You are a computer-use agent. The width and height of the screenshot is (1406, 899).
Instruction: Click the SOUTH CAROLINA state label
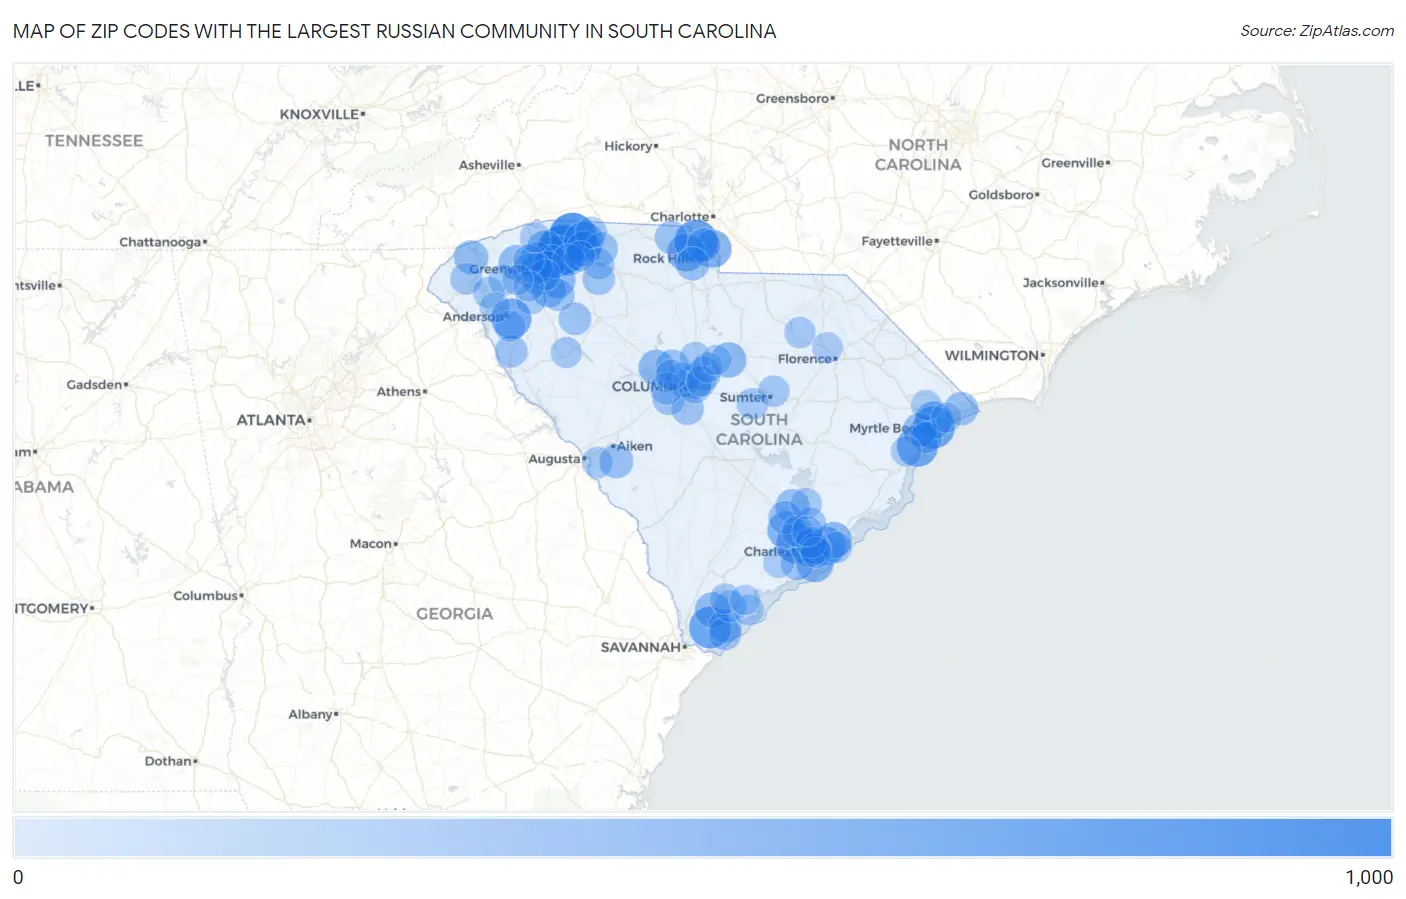pos(759,429)
